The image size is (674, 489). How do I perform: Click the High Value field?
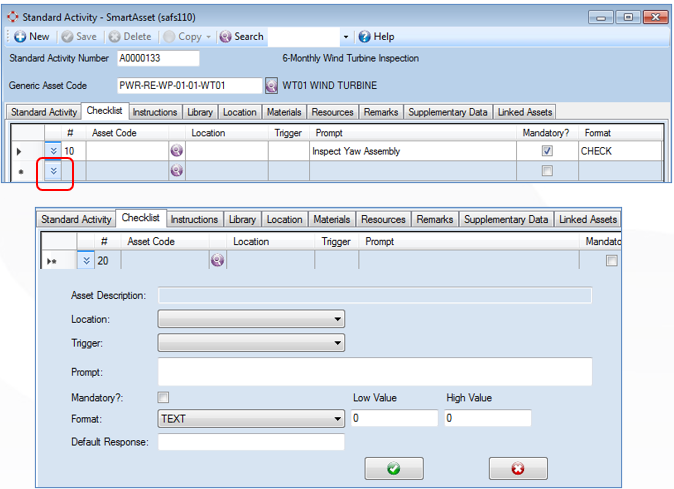pos(488,418)
